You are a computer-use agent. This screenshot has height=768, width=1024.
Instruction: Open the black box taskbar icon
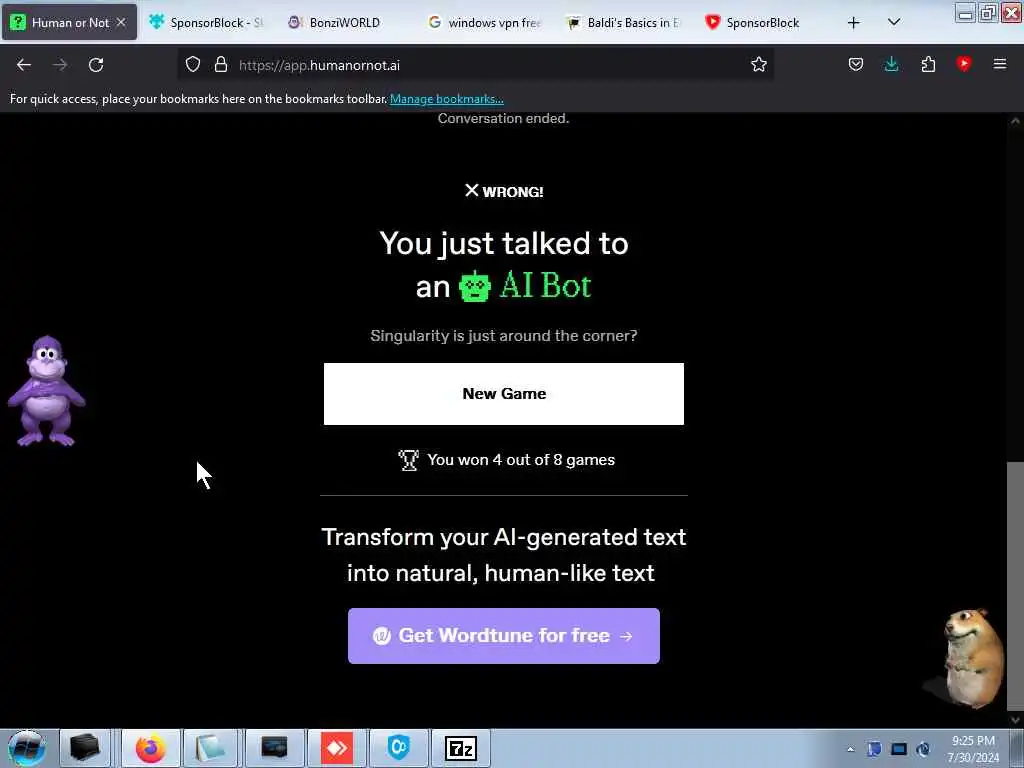pyautogui.click(x=85, y=748)
